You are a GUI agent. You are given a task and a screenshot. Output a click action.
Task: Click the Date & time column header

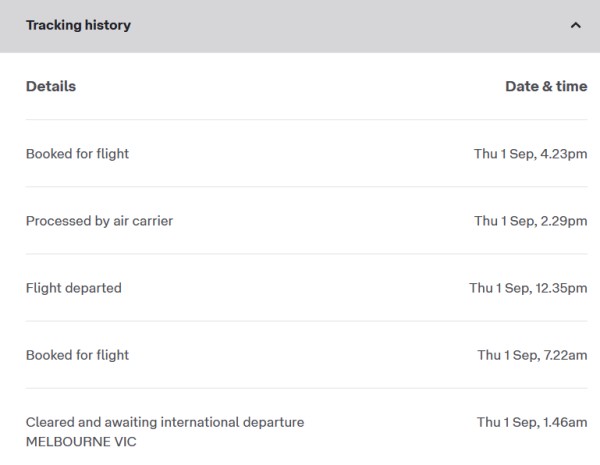click(x=546, y=86)
